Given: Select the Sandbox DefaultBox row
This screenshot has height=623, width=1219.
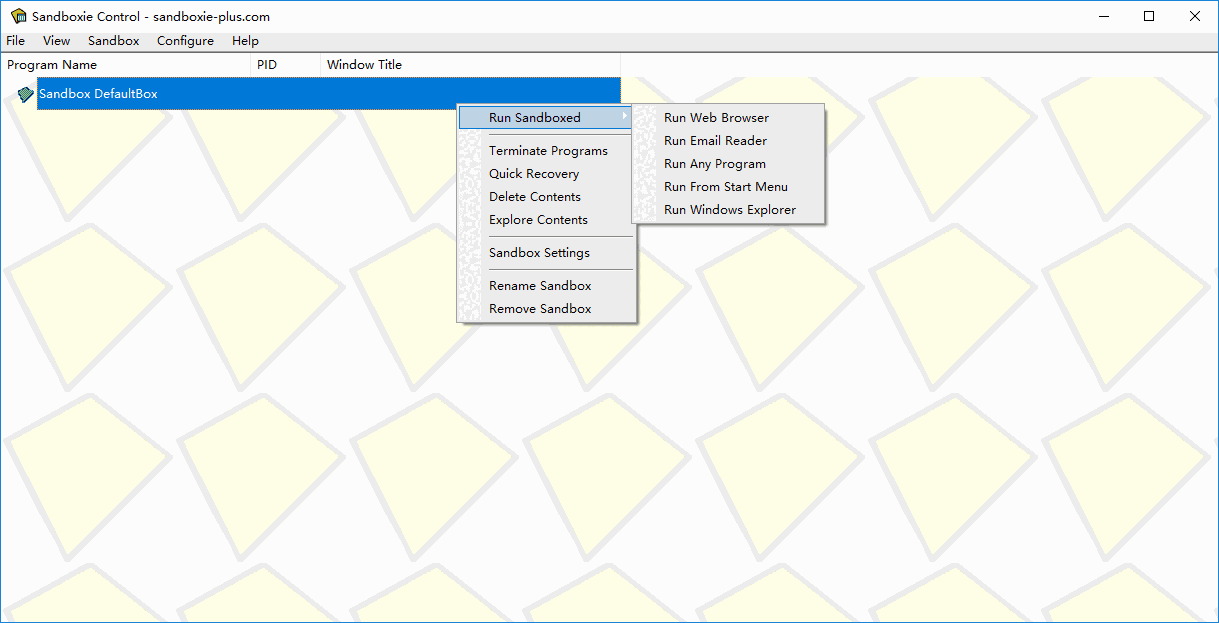Looking at the screenshot, I should tap(328, 94).
